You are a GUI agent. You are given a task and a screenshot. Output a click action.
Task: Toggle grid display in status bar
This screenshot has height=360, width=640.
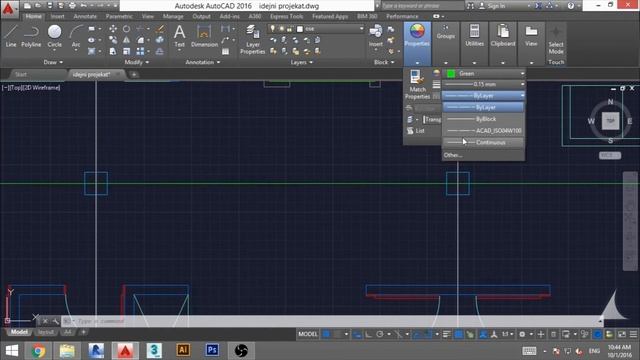326,334
